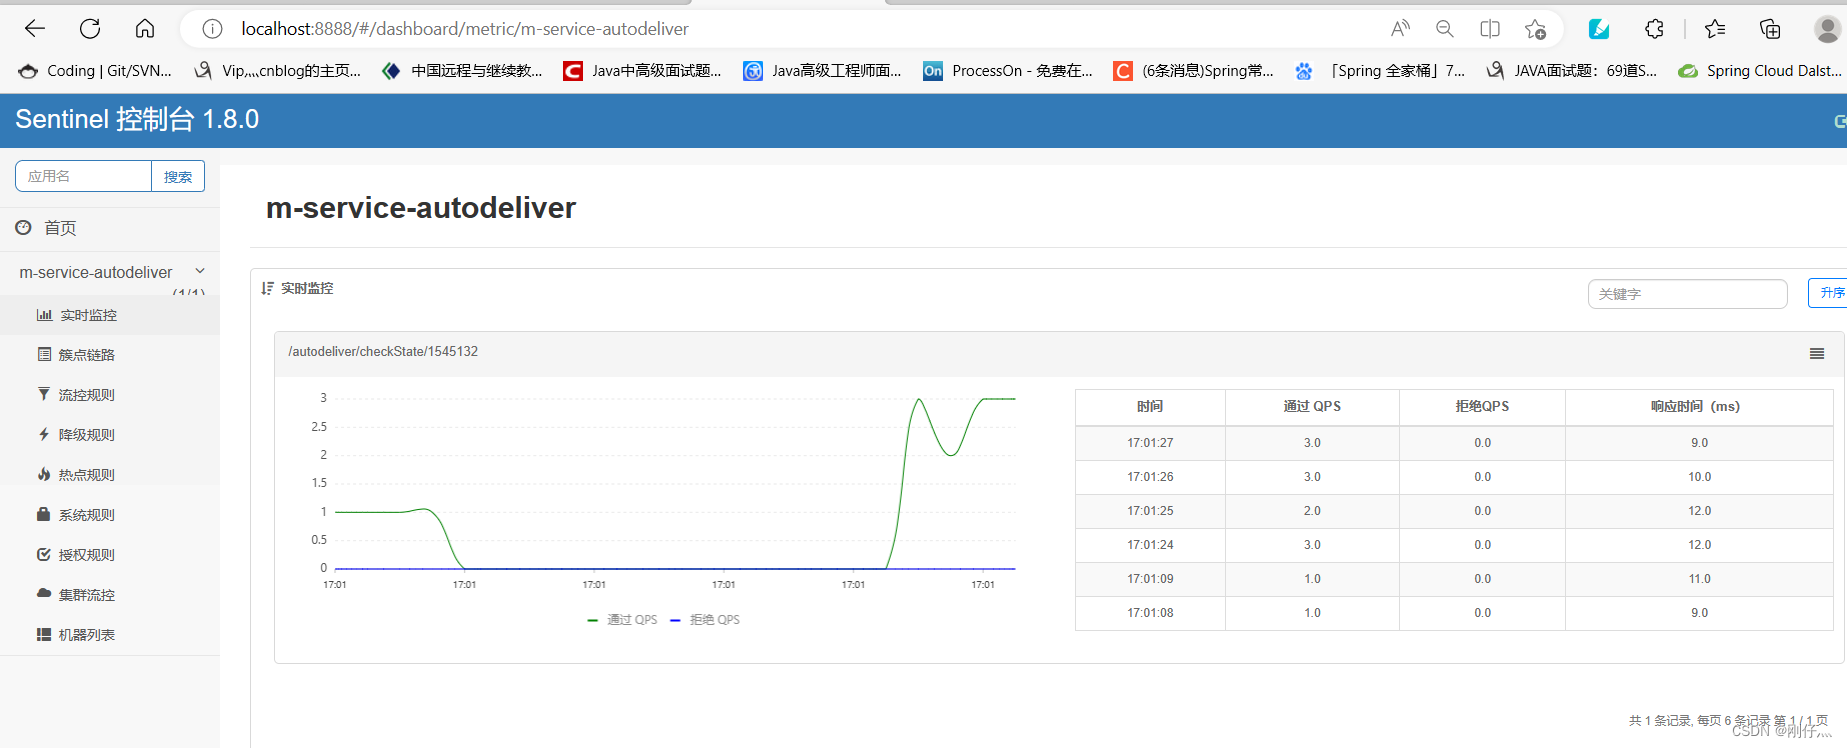Open 授权规则 in sidebar

(x=110, y=555)
